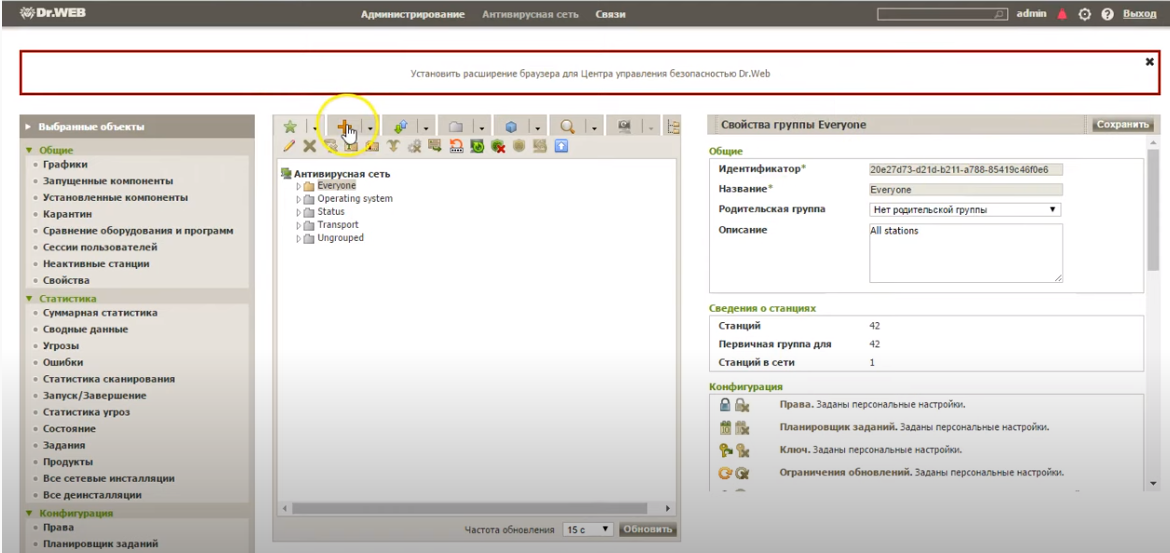Click the green shield with red X icon
This screenshot has height=553, width=1170.
coord(498,146)
